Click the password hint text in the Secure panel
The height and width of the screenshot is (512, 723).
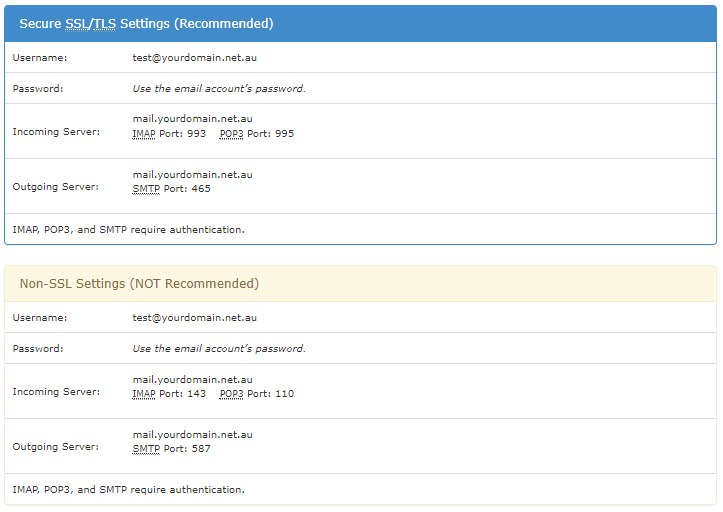click(219, 89)
